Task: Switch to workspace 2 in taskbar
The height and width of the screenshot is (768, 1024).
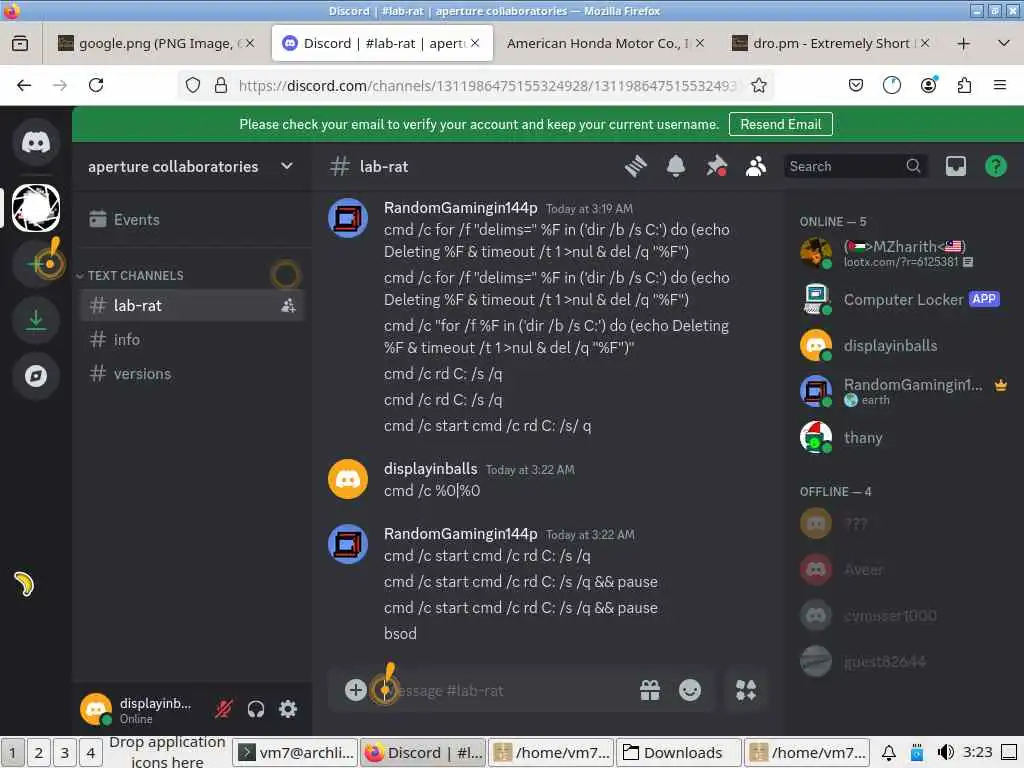Action: 39,752
